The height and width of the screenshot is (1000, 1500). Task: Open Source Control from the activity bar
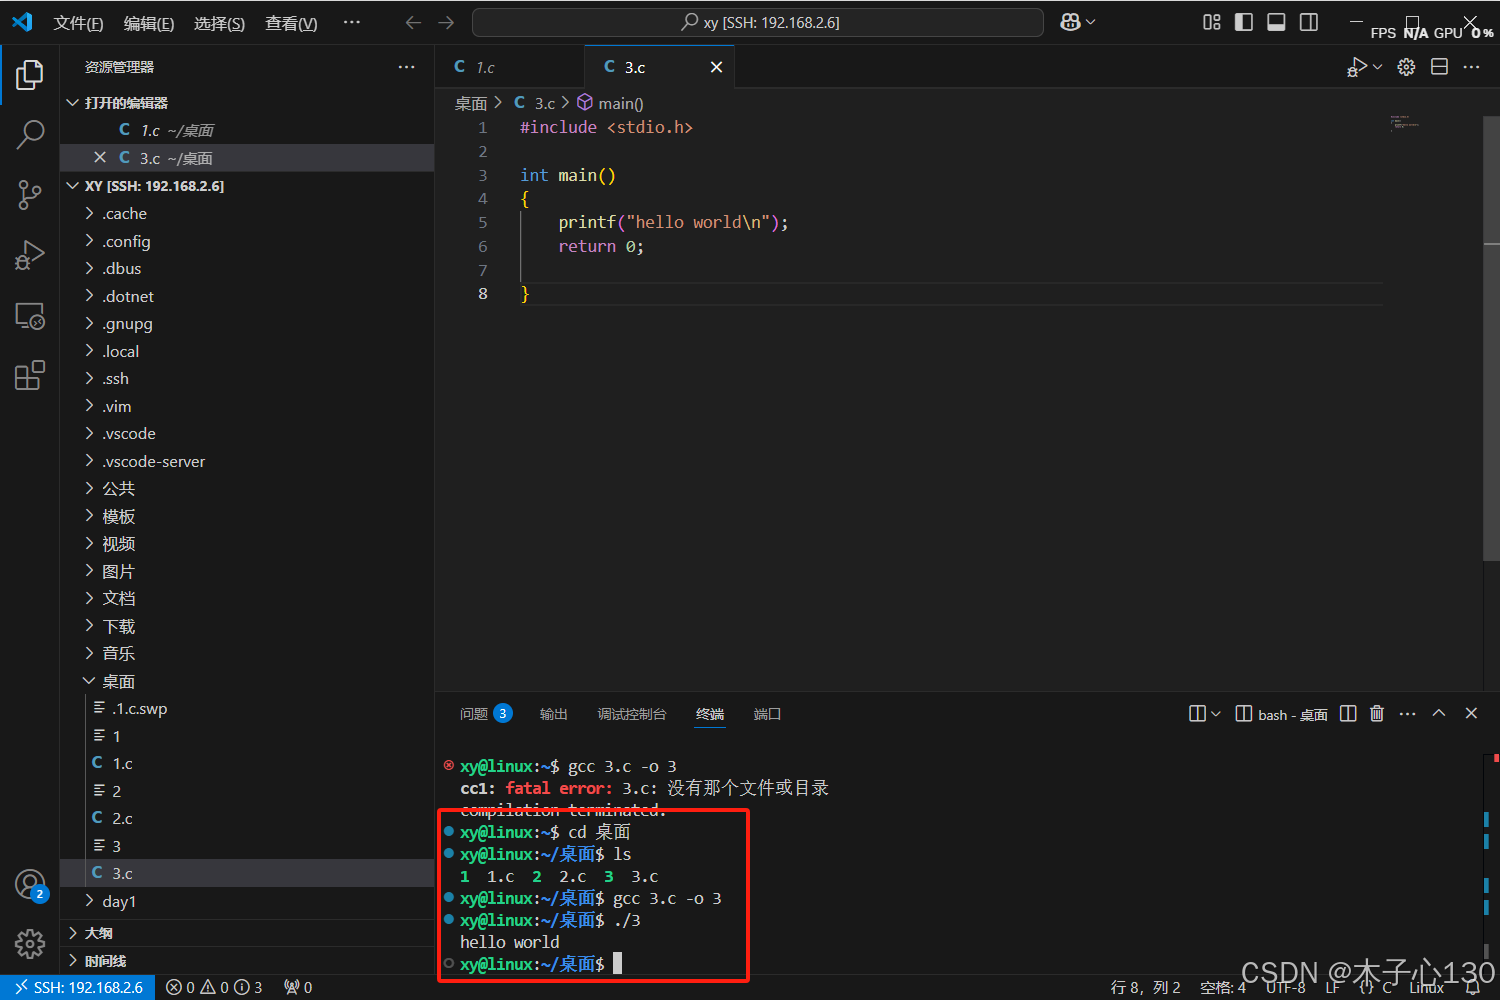pyautogui.click(x=30, y=194)
